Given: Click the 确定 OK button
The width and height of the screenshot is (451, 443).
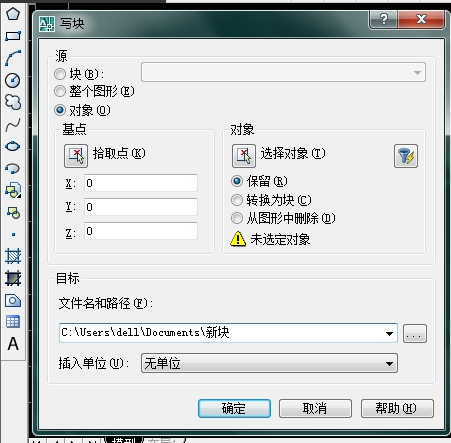Looking at the screenshot, I should click(234, 408).
